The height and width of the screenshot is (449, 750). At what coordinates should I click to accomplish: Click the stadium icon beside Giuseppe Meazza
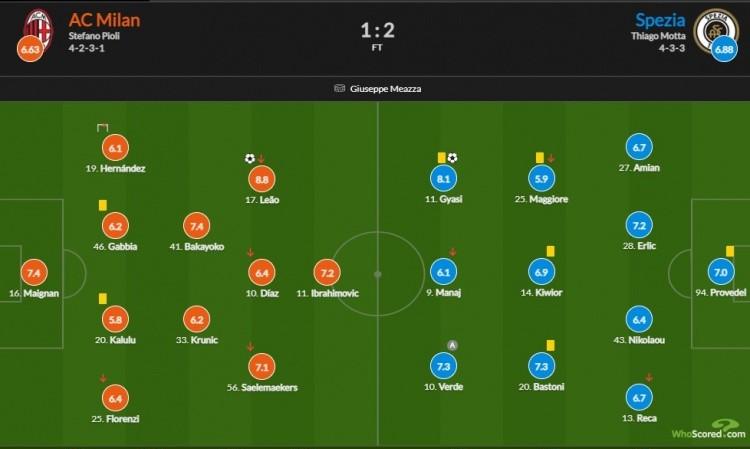tap(339, 88)
